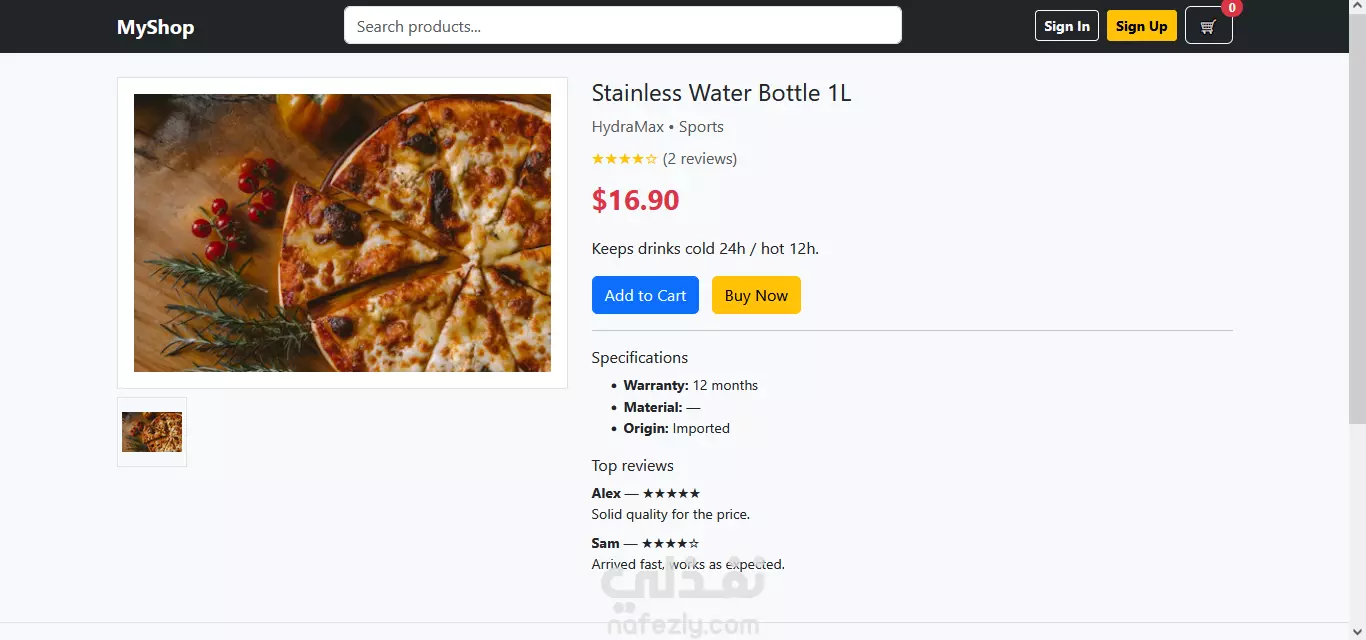The width and height of the screenshot is (1366, 640).
Task: Go to the MyShop home logo
Action: coord(155,27)
